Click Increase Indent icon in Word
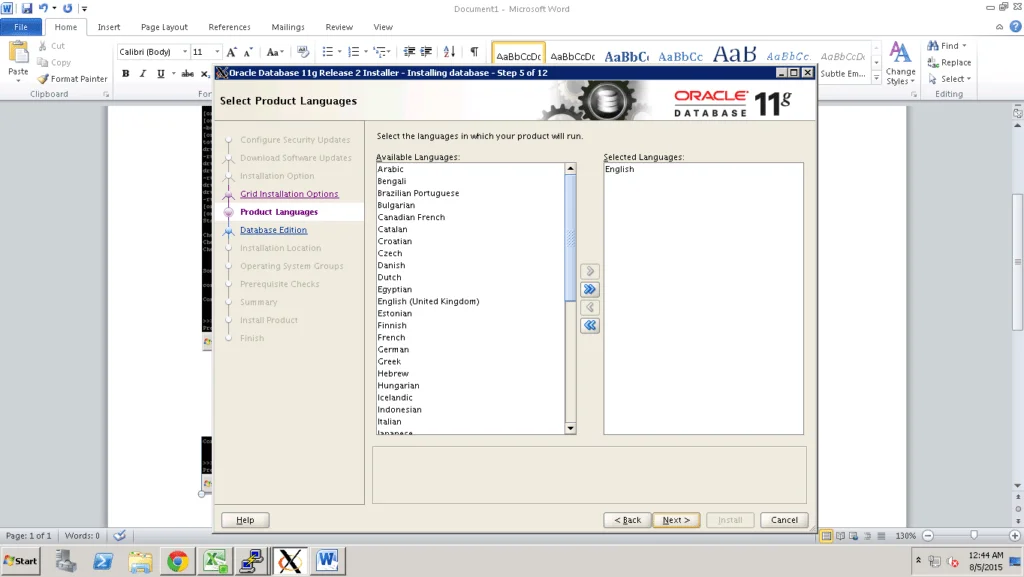The image size is (1024, 577). 426,52
